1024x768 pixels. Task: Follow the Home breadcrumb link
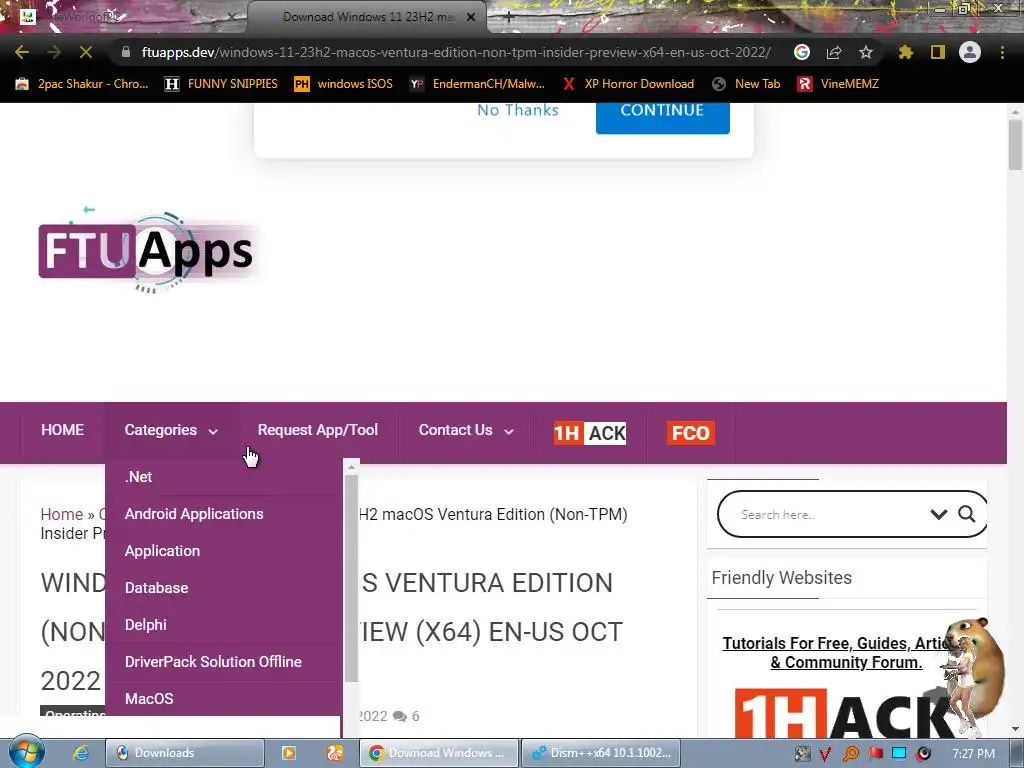[x=62, y=514]
